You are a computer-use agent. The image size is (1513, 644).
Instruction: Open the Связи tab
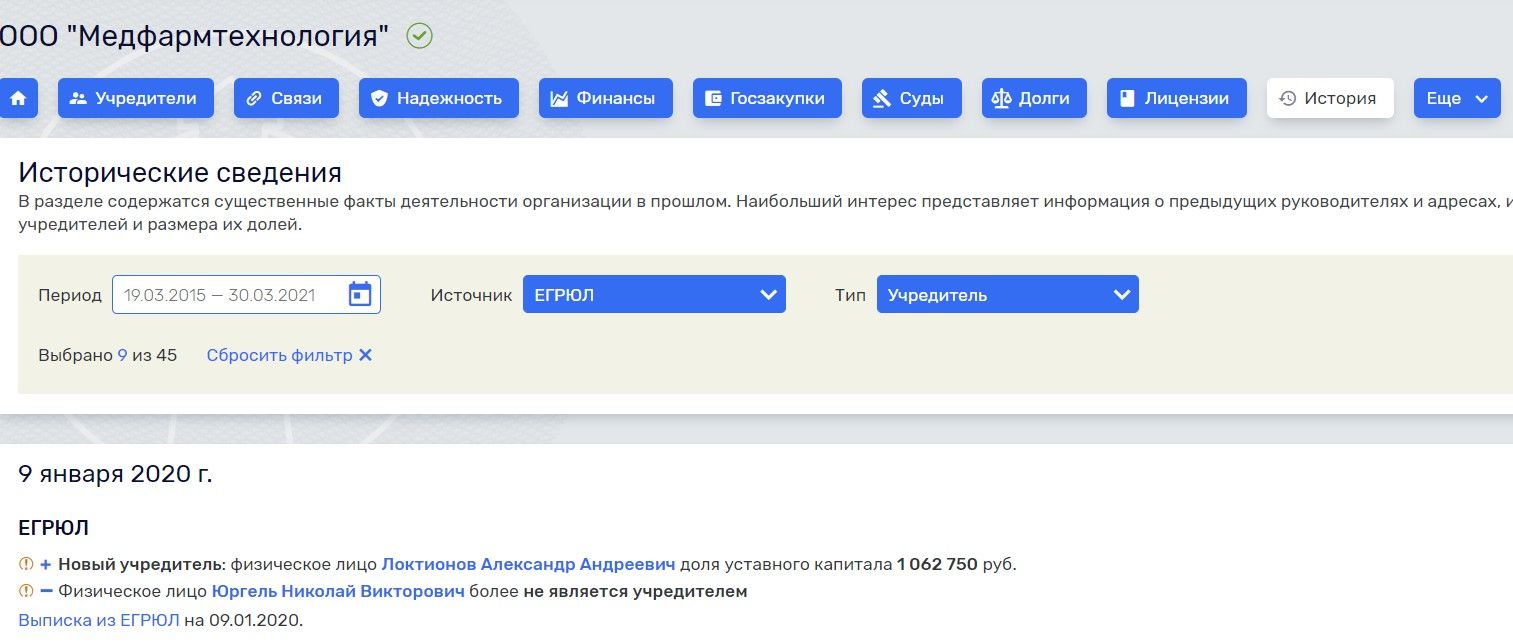pyautogui.click(x=286, y=98)
